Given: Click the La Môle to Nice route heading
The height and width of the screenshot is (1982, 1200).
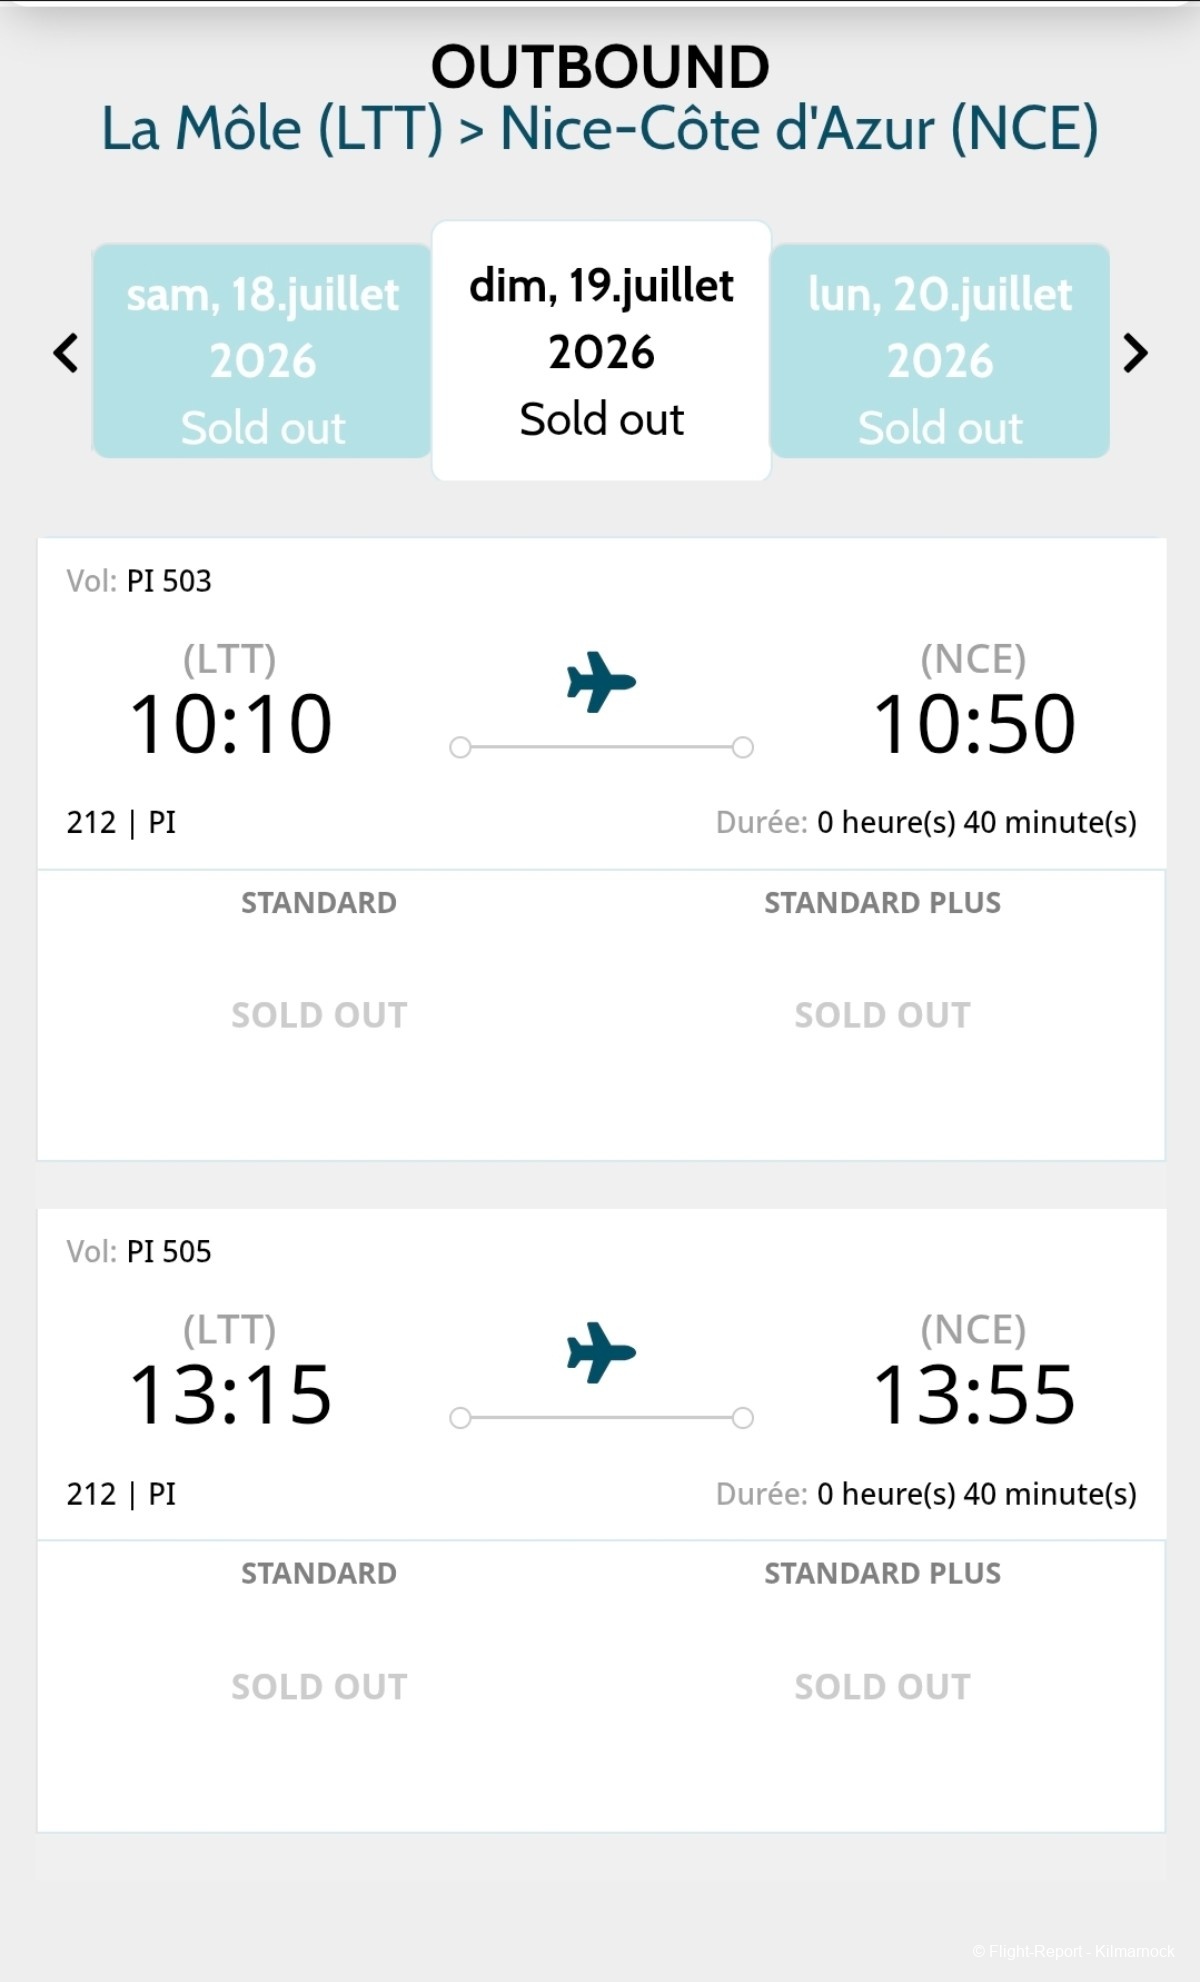Looking at the screenshot, I should point(600,129).
